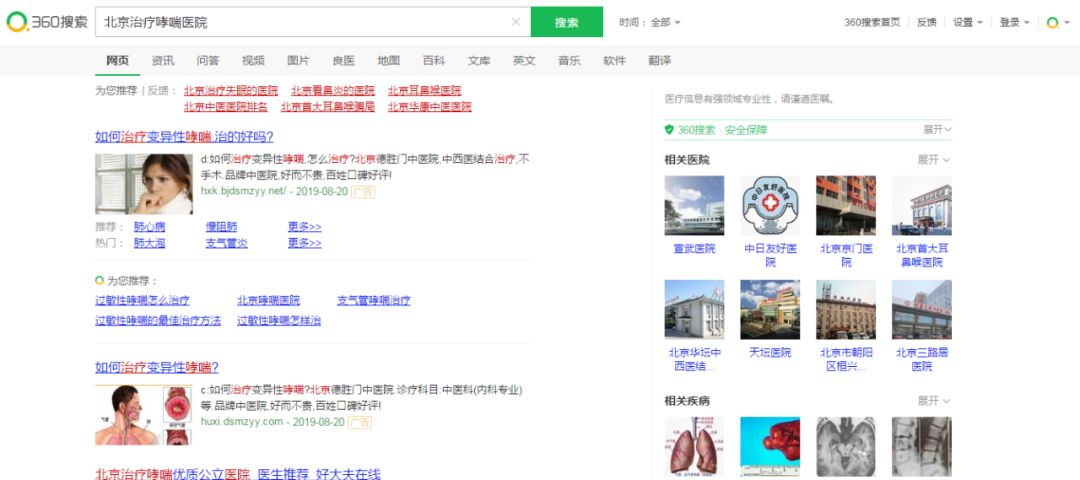Expand the 相关疾病 section with 展开
This screenshot has width=1080, height=480.
(x=934, y=401)
